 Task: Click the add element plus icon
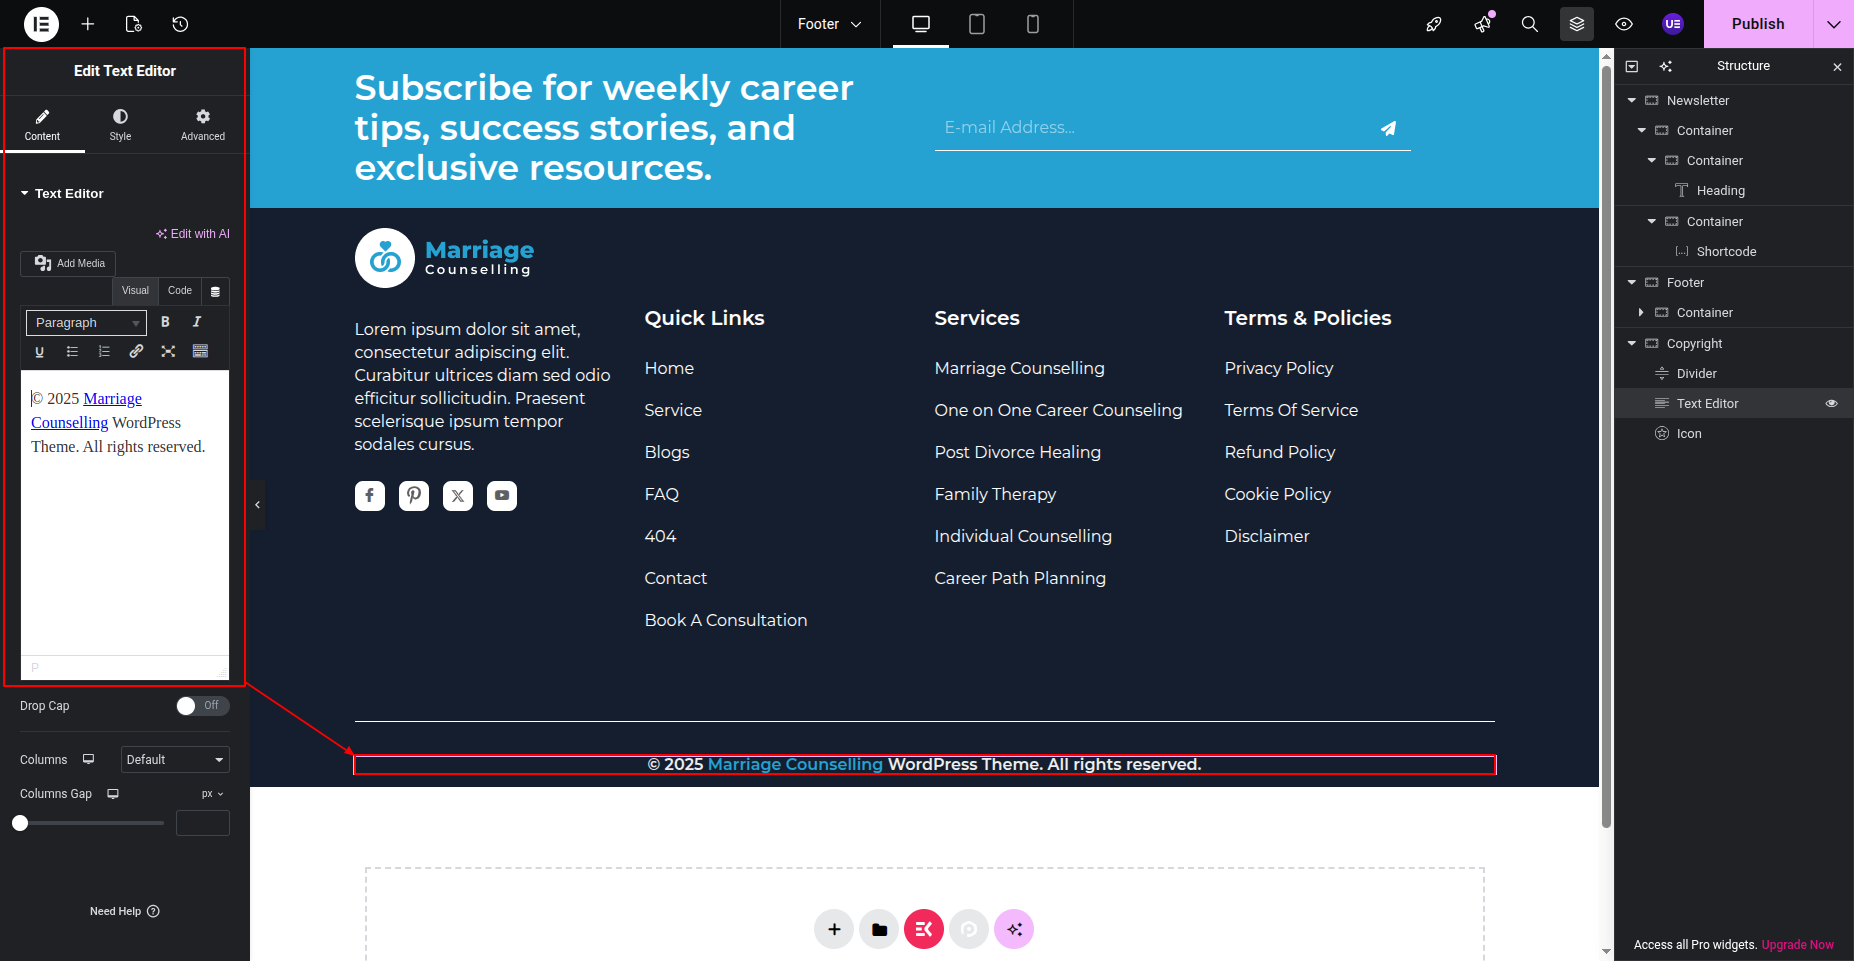point(88,24)
